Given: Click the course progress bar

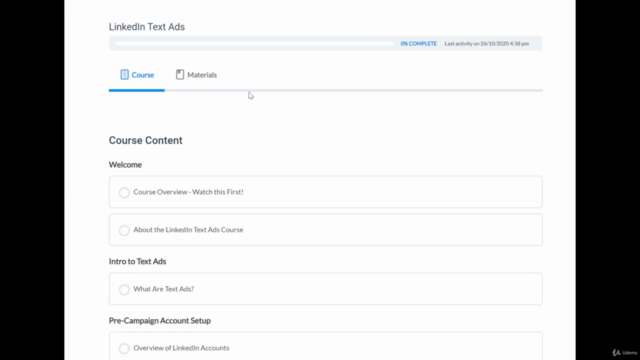Looking at the screenshot, I should coord(254,43).
